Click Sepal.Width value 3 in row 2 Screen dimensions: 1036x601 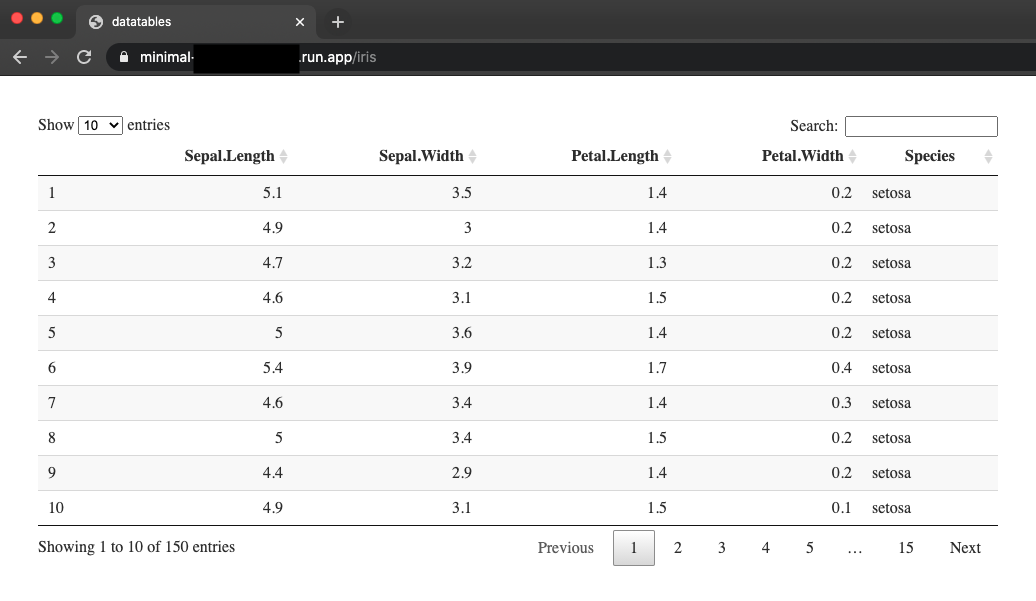point(467,228)
